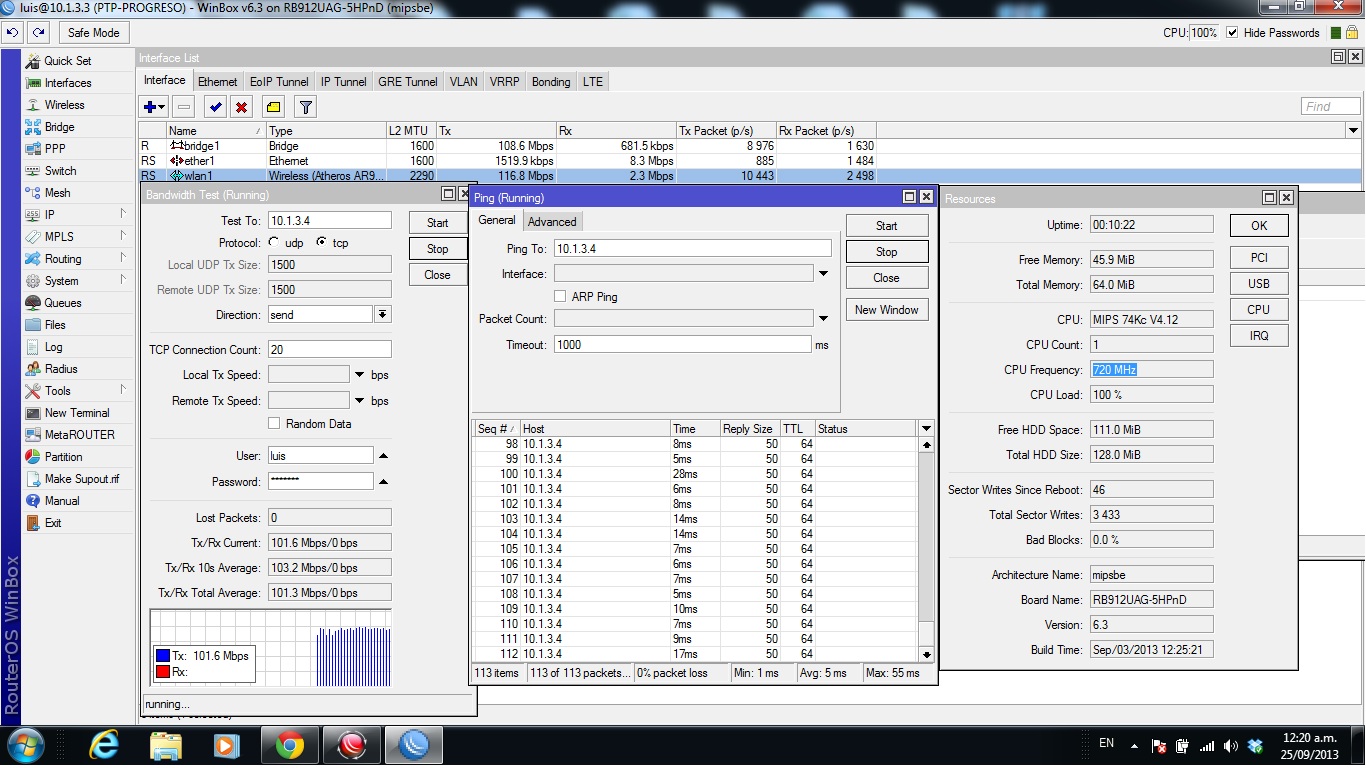
Task: Expand the Remote Tx Speed field
Action: (x=359, y=401)
